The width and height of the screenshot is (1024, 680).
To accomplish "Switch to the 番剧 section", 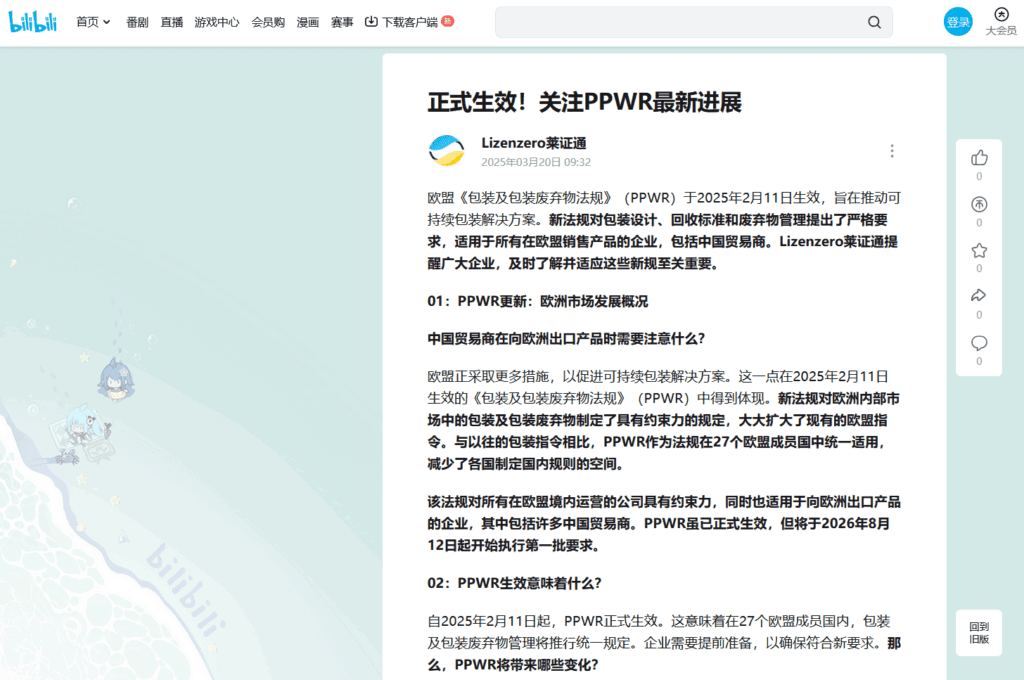I will [139, 21].
